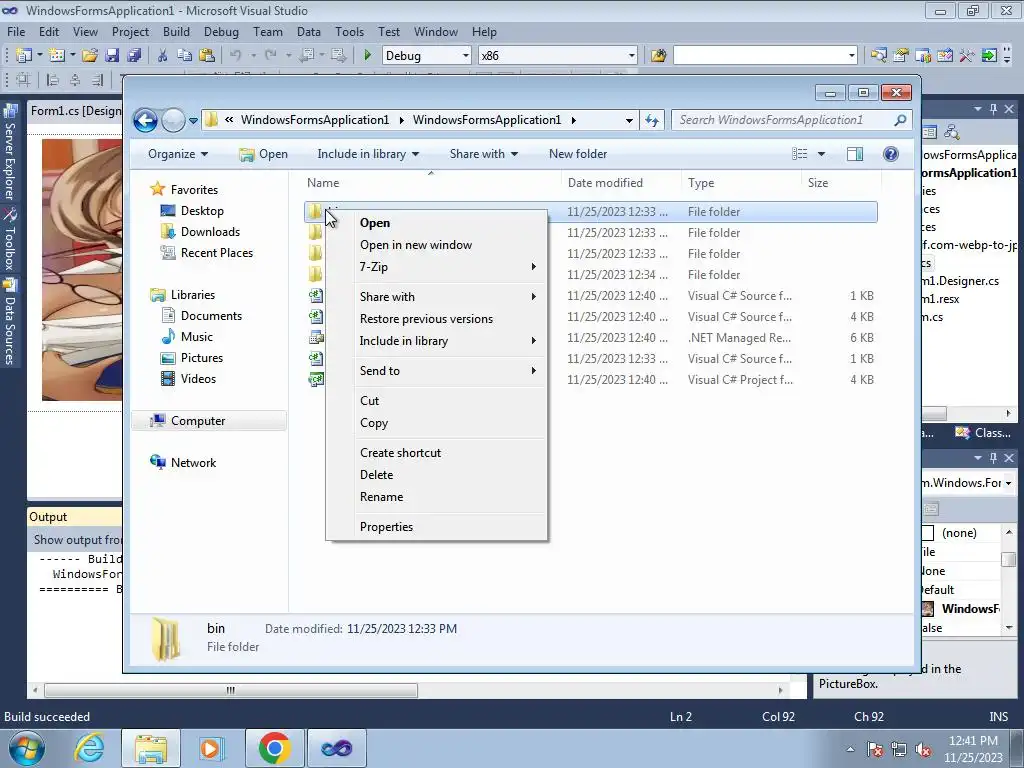Open Properties Window toolbar icon

901,56
